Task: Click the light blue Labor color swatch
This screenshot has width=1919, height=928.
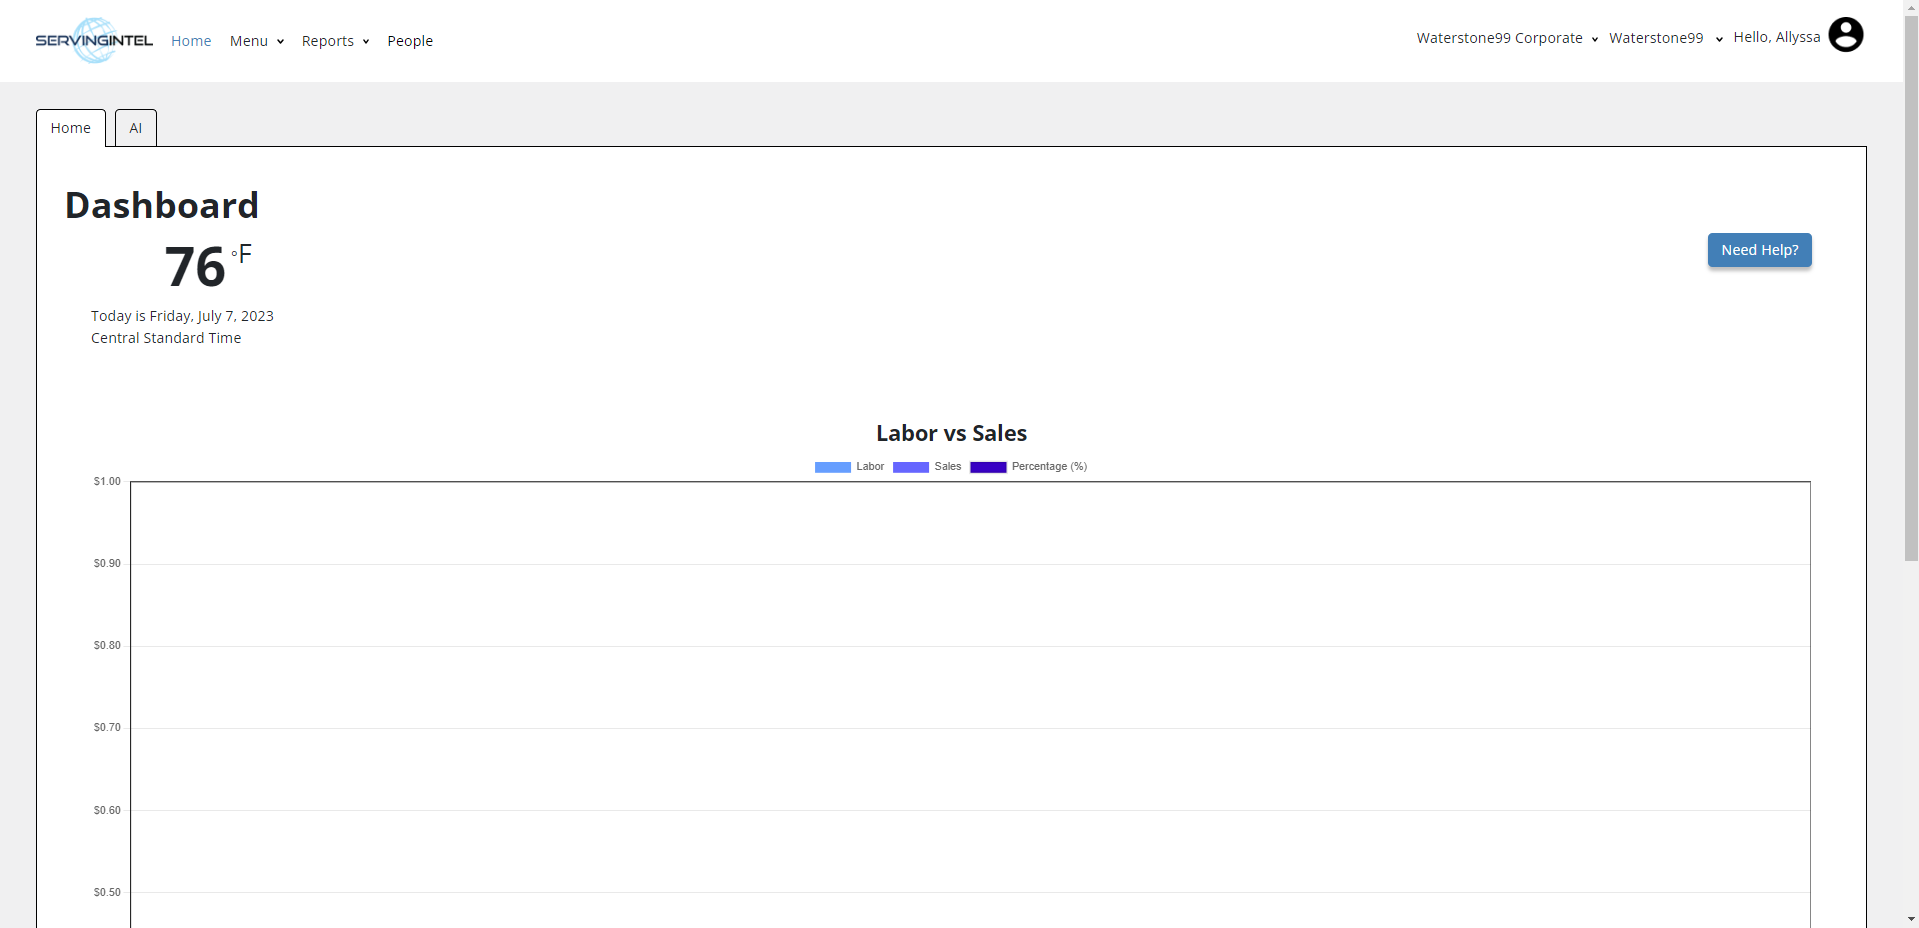Action: 832,467
